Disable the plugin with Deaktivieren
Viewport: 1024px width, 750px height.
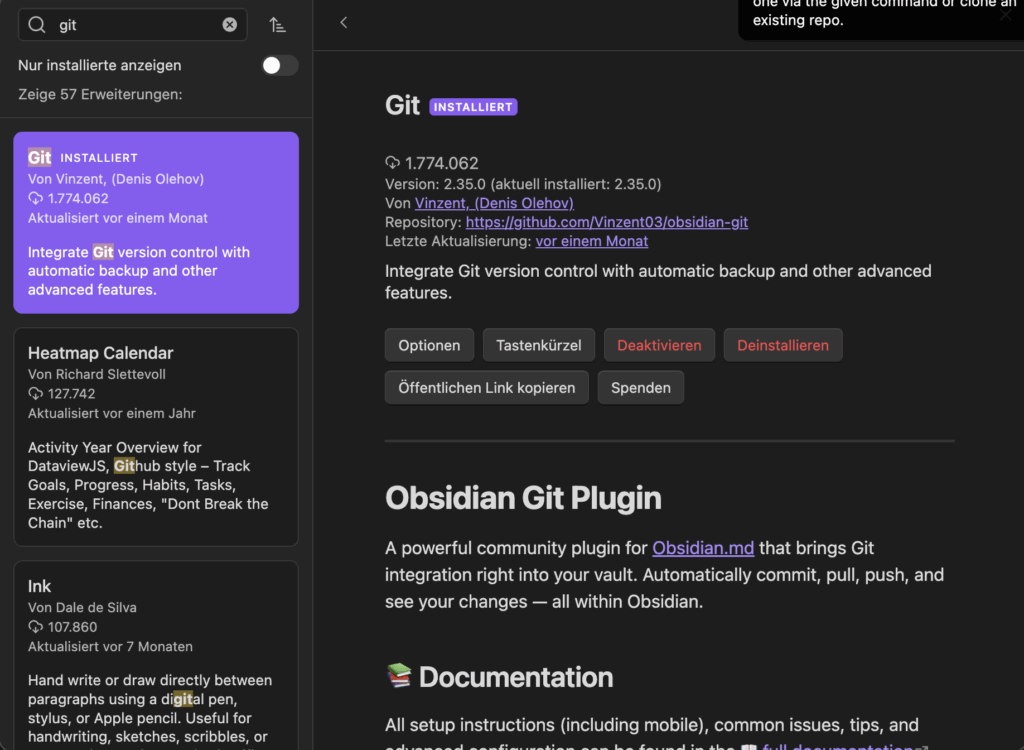pos(659,345)
